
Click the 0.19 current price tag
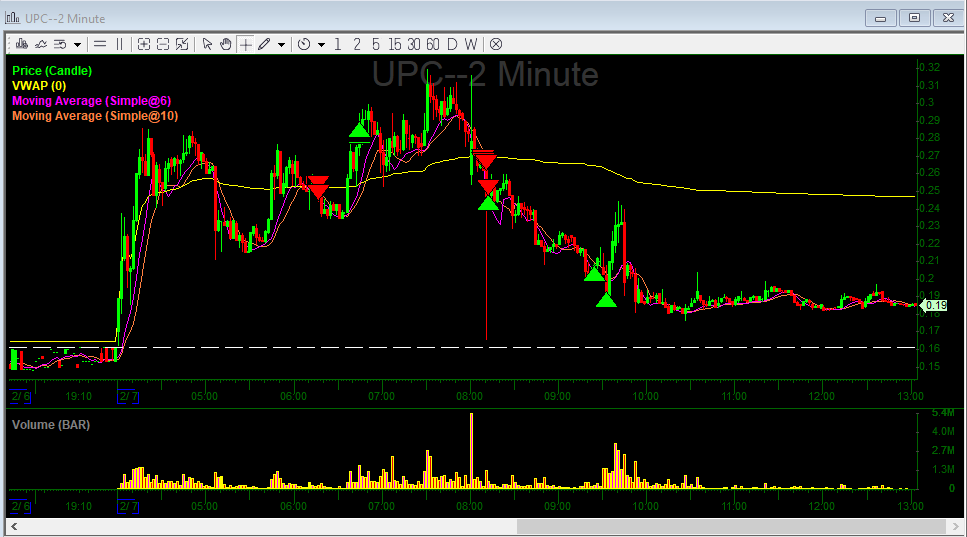point(934,305)
